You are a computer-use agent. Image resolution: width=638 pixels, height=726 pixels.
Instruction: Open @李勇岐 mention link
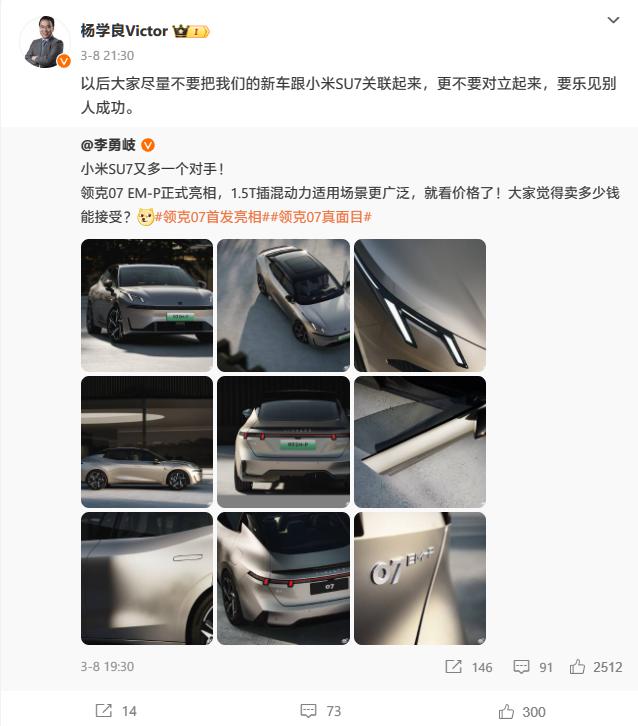click(x=108, y=145)
